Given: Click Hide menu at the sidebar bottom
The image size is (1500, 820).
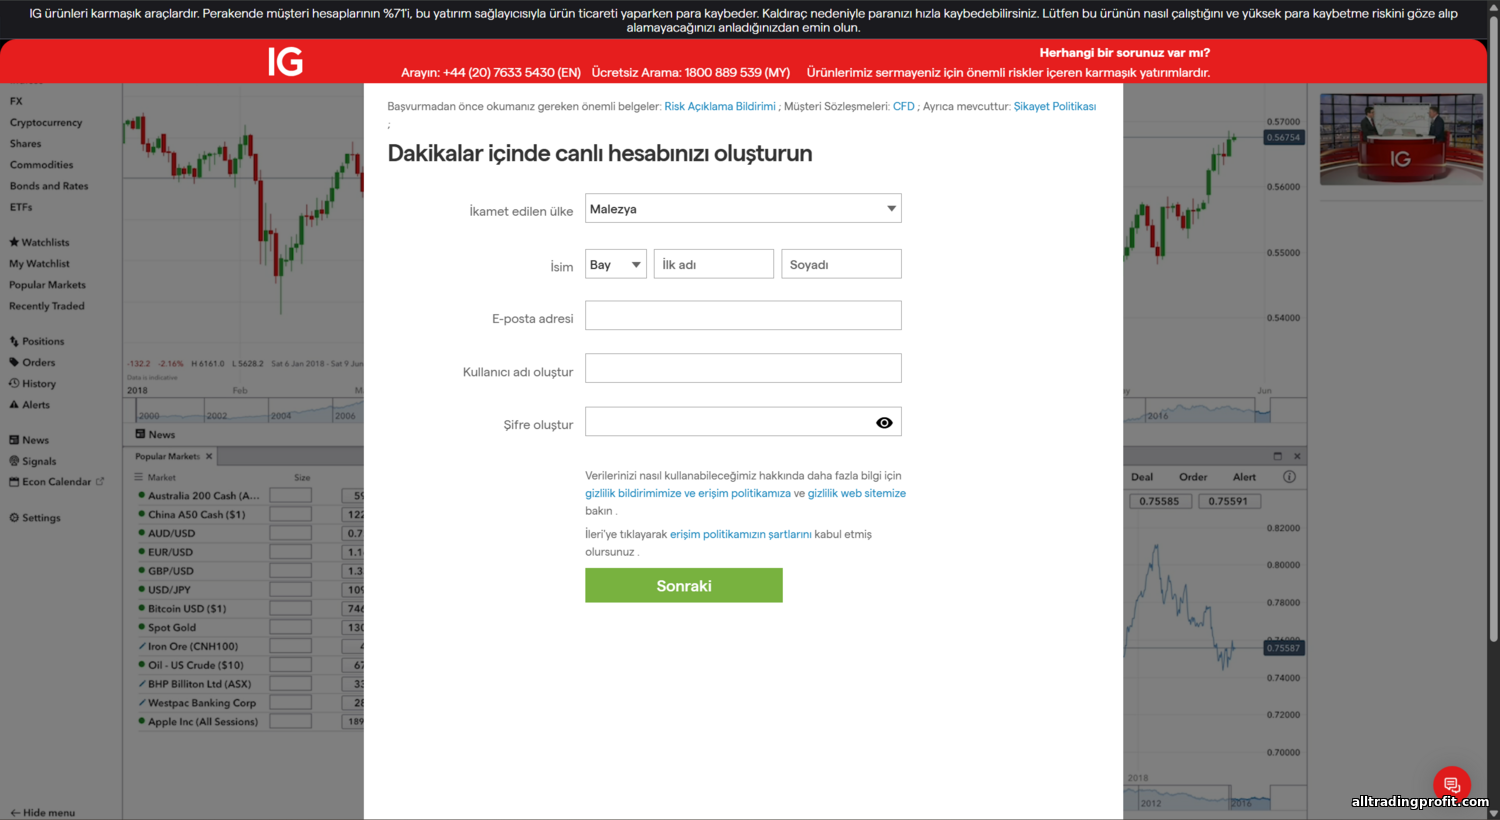Looking at the screenshot, I should (x=43, y=812).
